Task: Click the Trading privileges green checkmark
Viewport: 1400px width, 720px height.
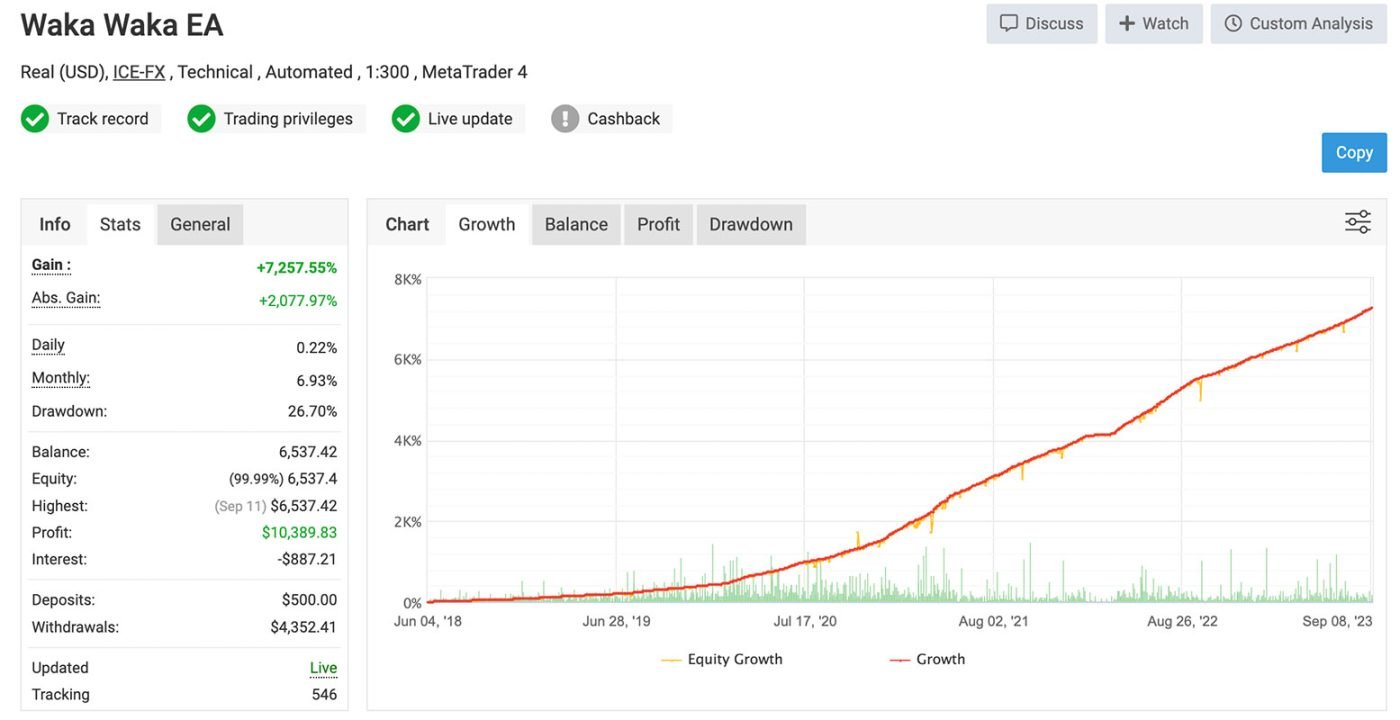Action: [202, 119]
